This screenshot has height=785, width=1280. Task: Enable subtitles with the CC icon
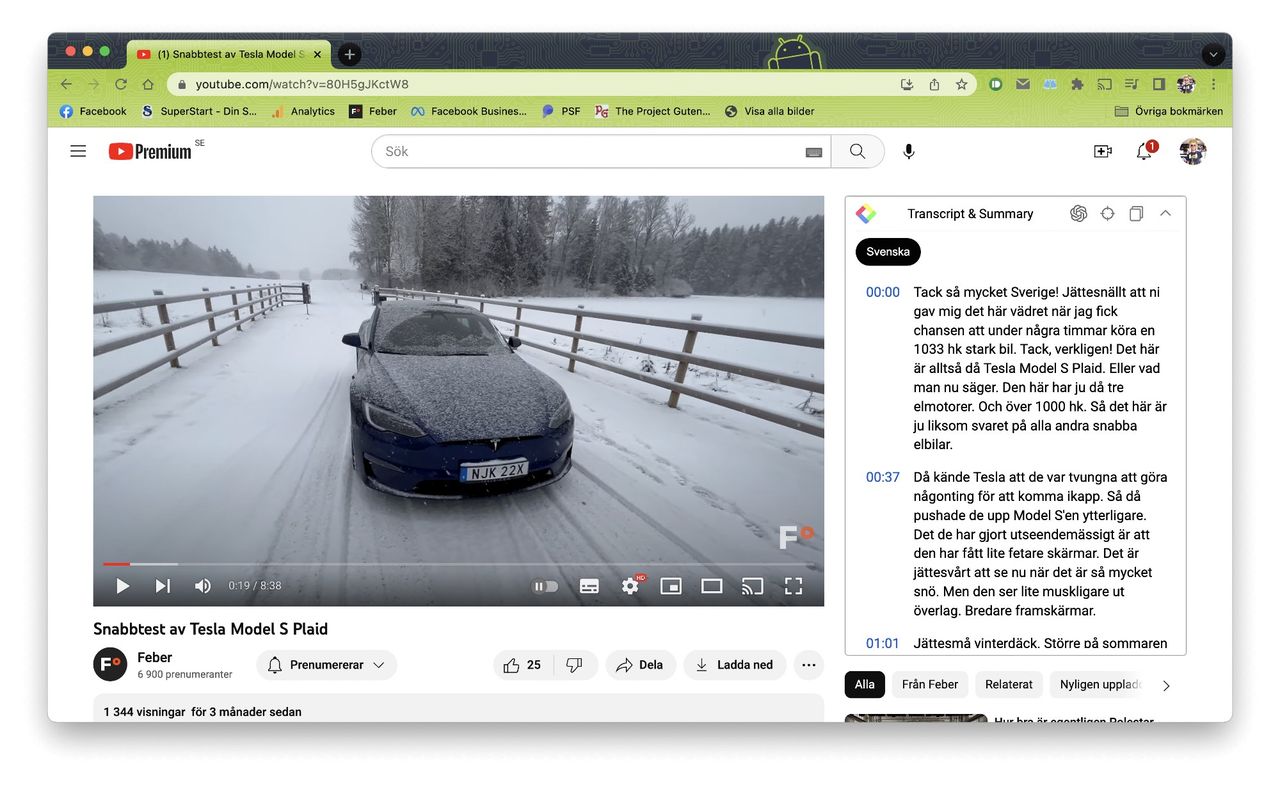pos(589,586)
